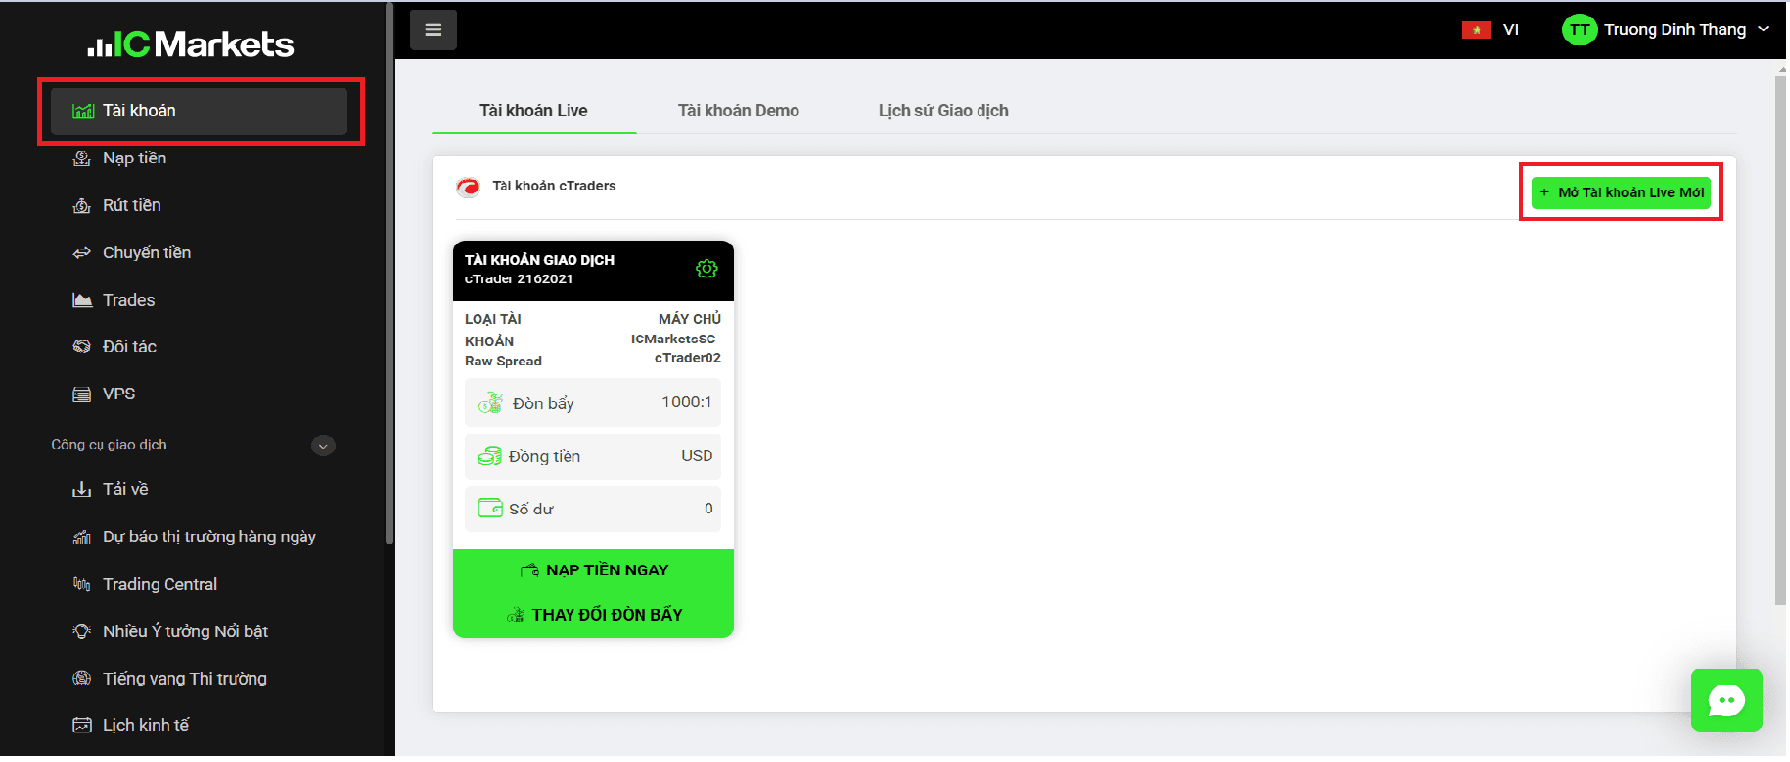Click the 1000:1 leverage value

[x=686, y=402]
